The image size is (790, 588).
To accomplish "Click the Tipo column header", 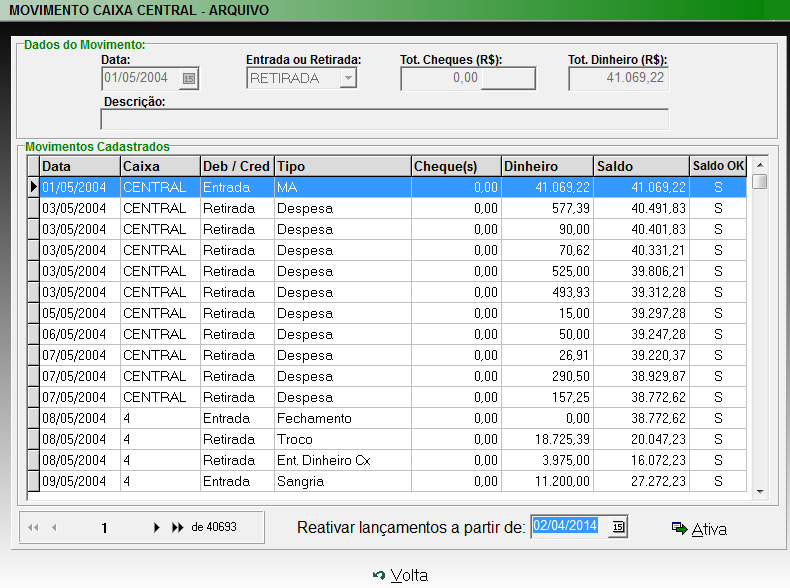I will coord(343,166).
